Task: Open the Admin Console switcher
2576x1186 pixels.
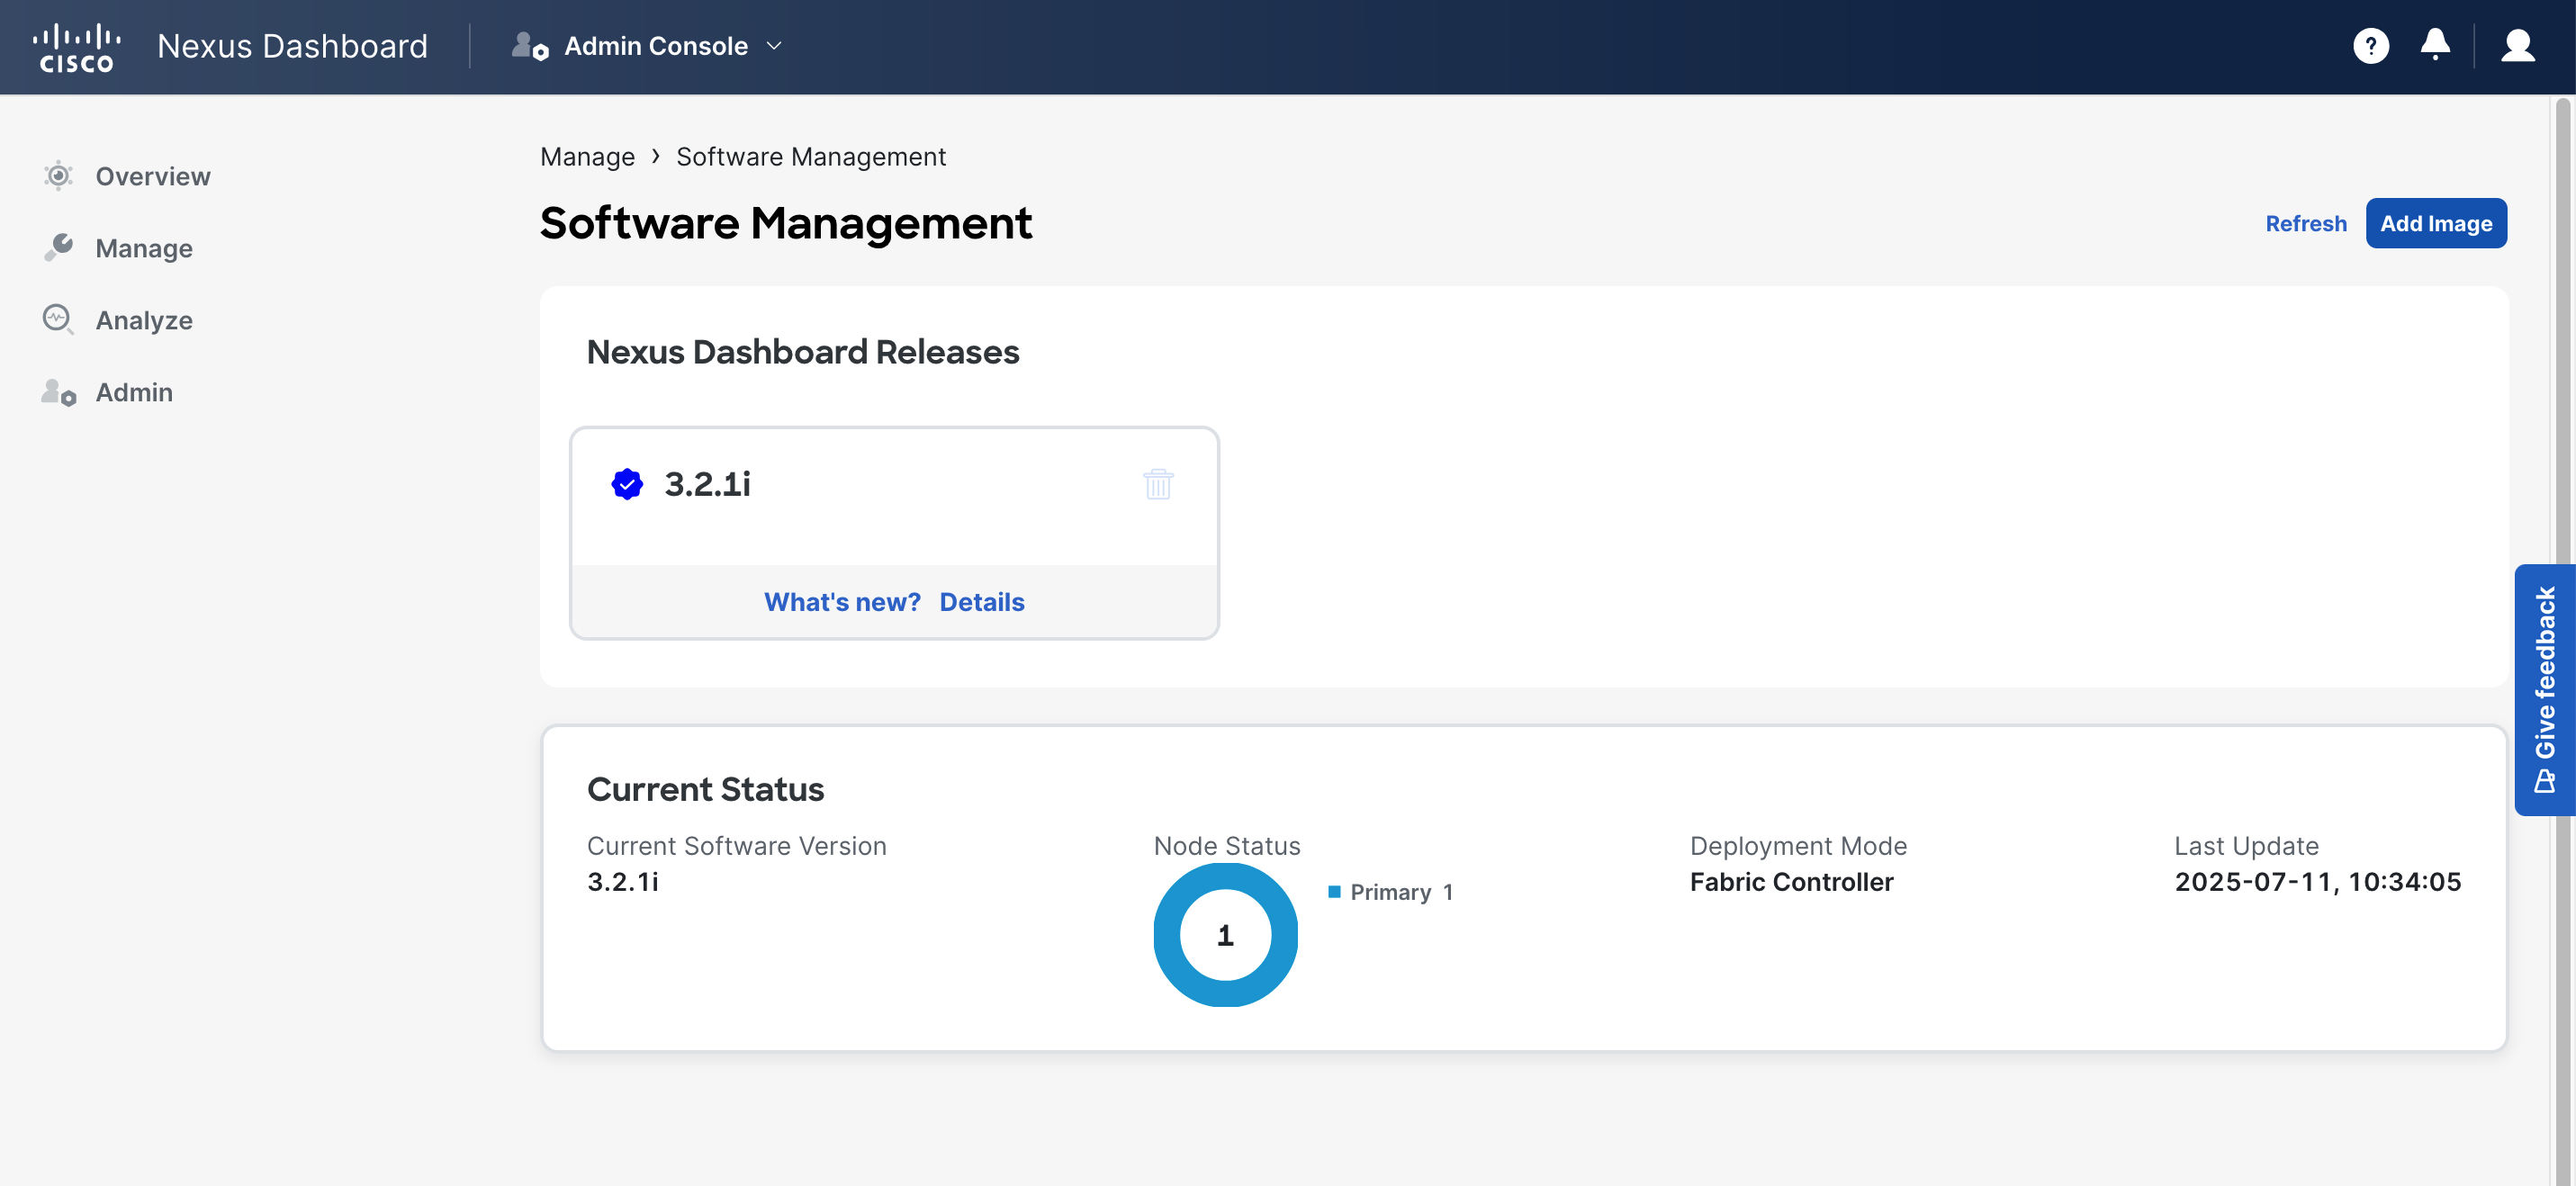Action: pyautogui.click(x=647, y=46)
